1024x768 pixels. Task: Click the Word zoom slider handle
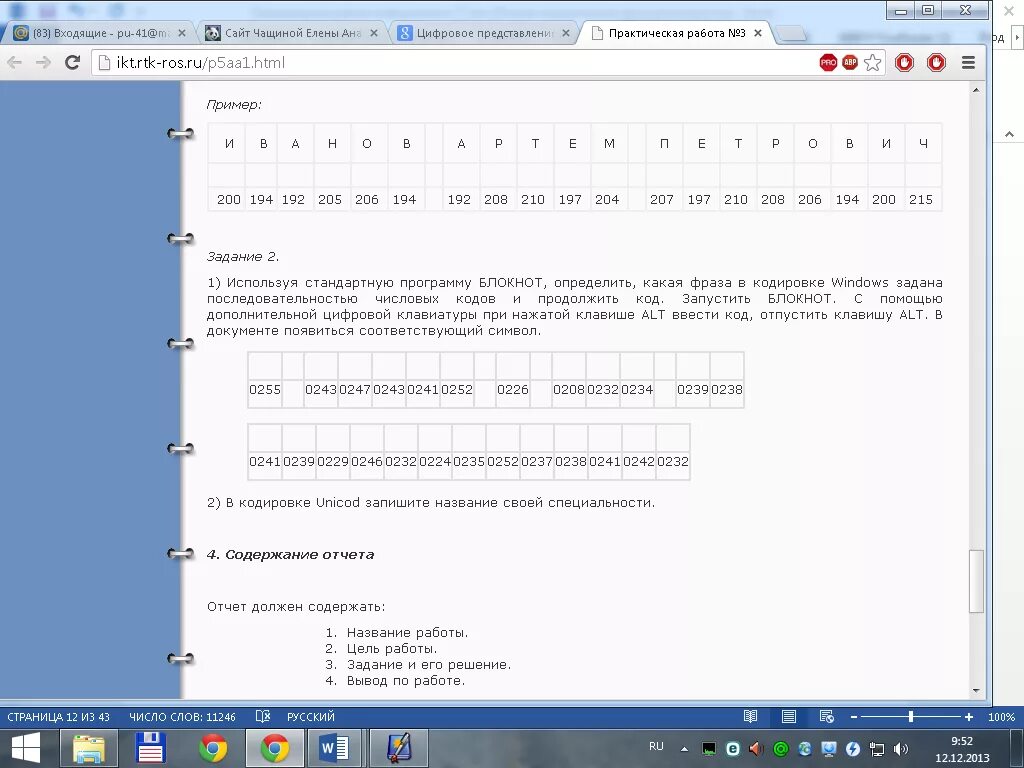coord(910,717)
